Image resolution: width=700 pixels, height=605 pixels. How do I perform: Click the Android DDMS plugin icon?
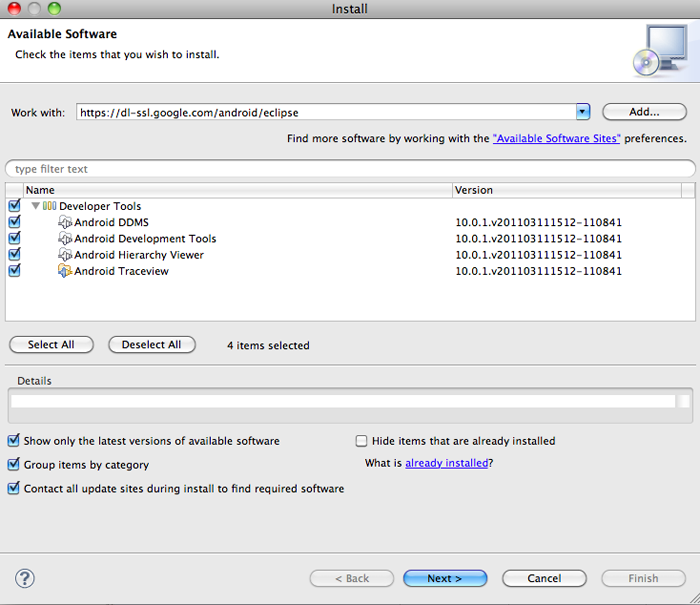tap(66, 222)
